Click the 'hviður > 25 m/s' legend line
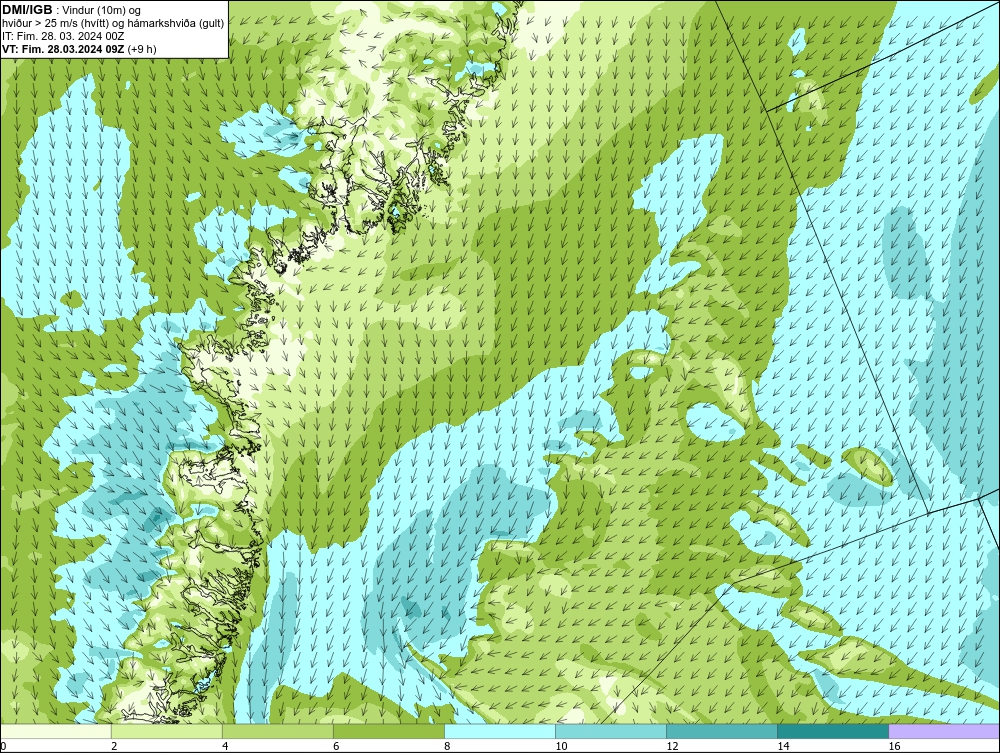The image size is (1000, 753). 114,24
